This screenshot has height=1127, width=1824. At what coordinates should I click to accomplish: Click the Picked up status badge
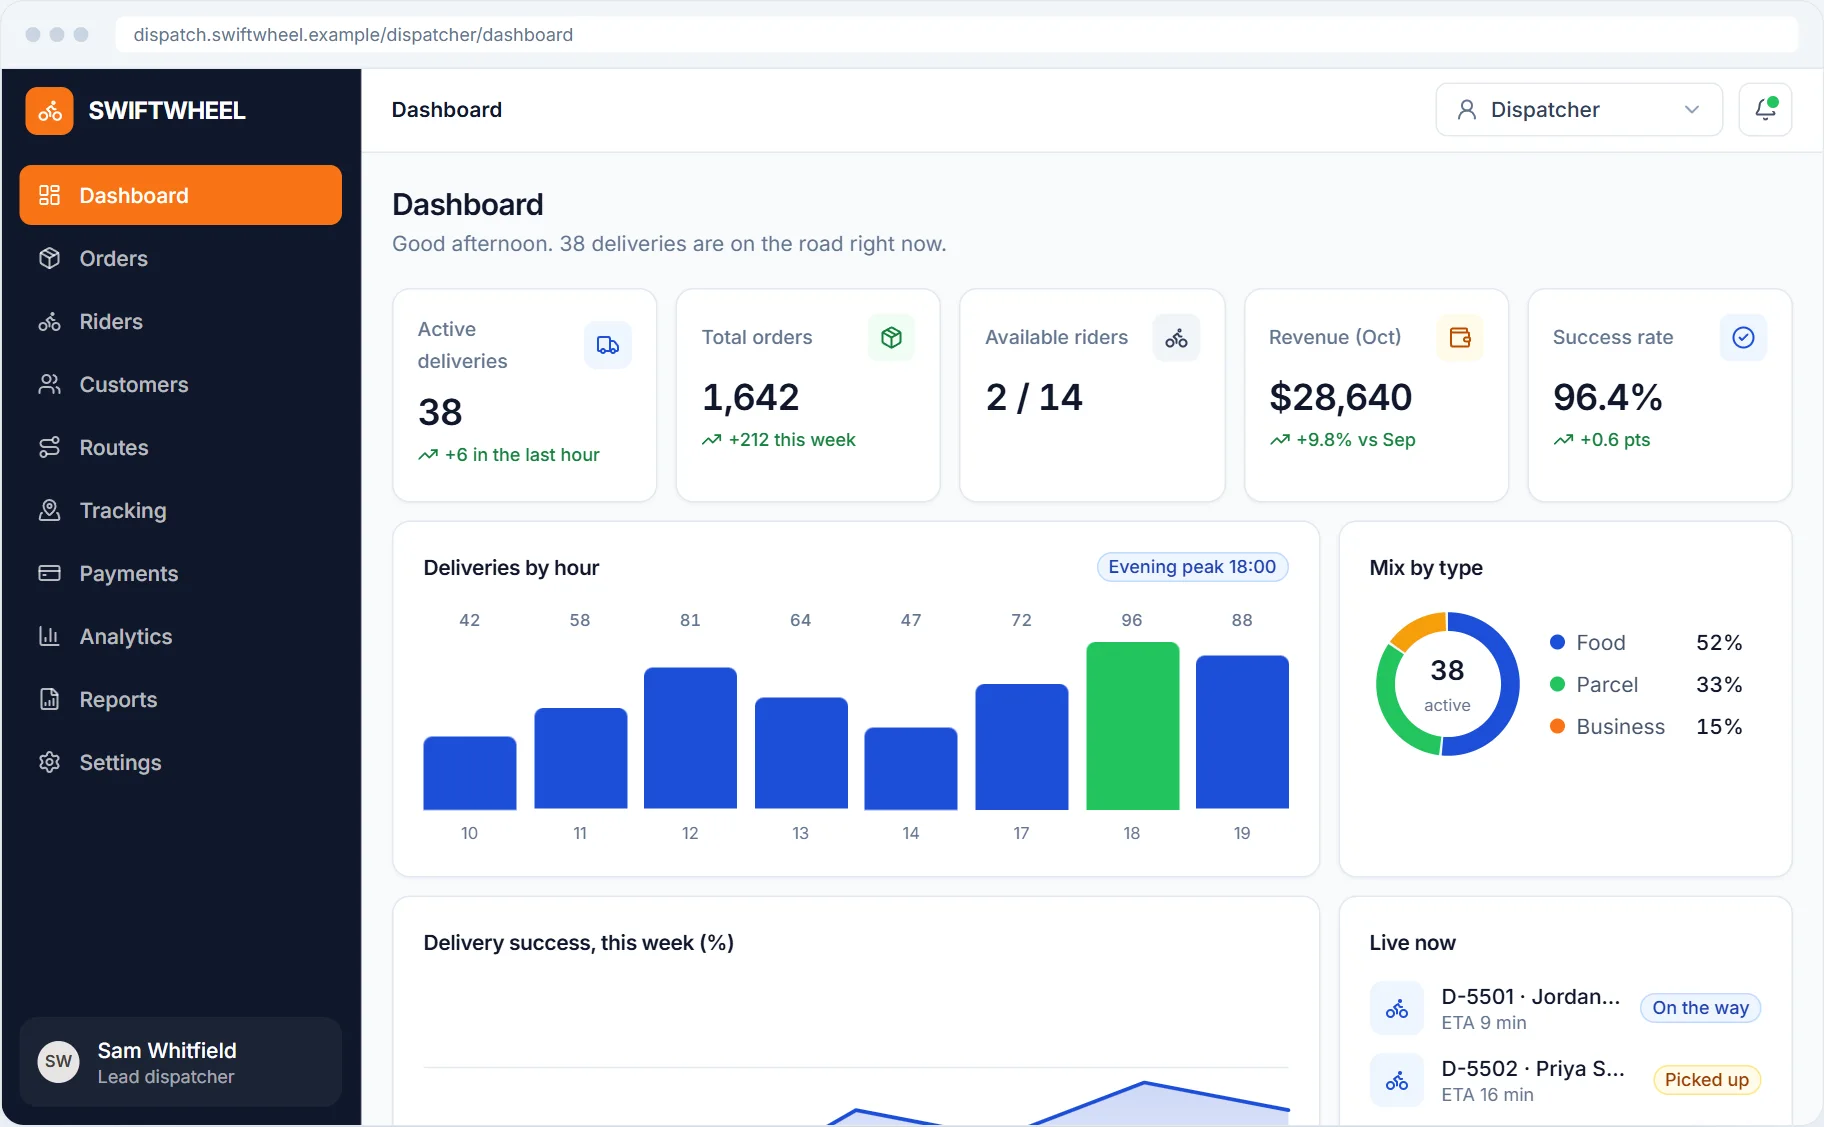(x=1707, y=1080)
